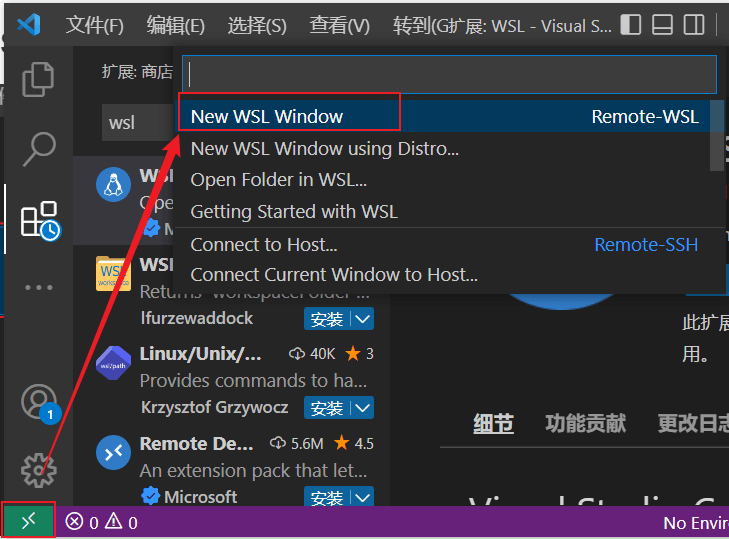Install the lfurzewaddock WSL extension
729x539 pixels.
pyautogui.click(x=327, y=319)
